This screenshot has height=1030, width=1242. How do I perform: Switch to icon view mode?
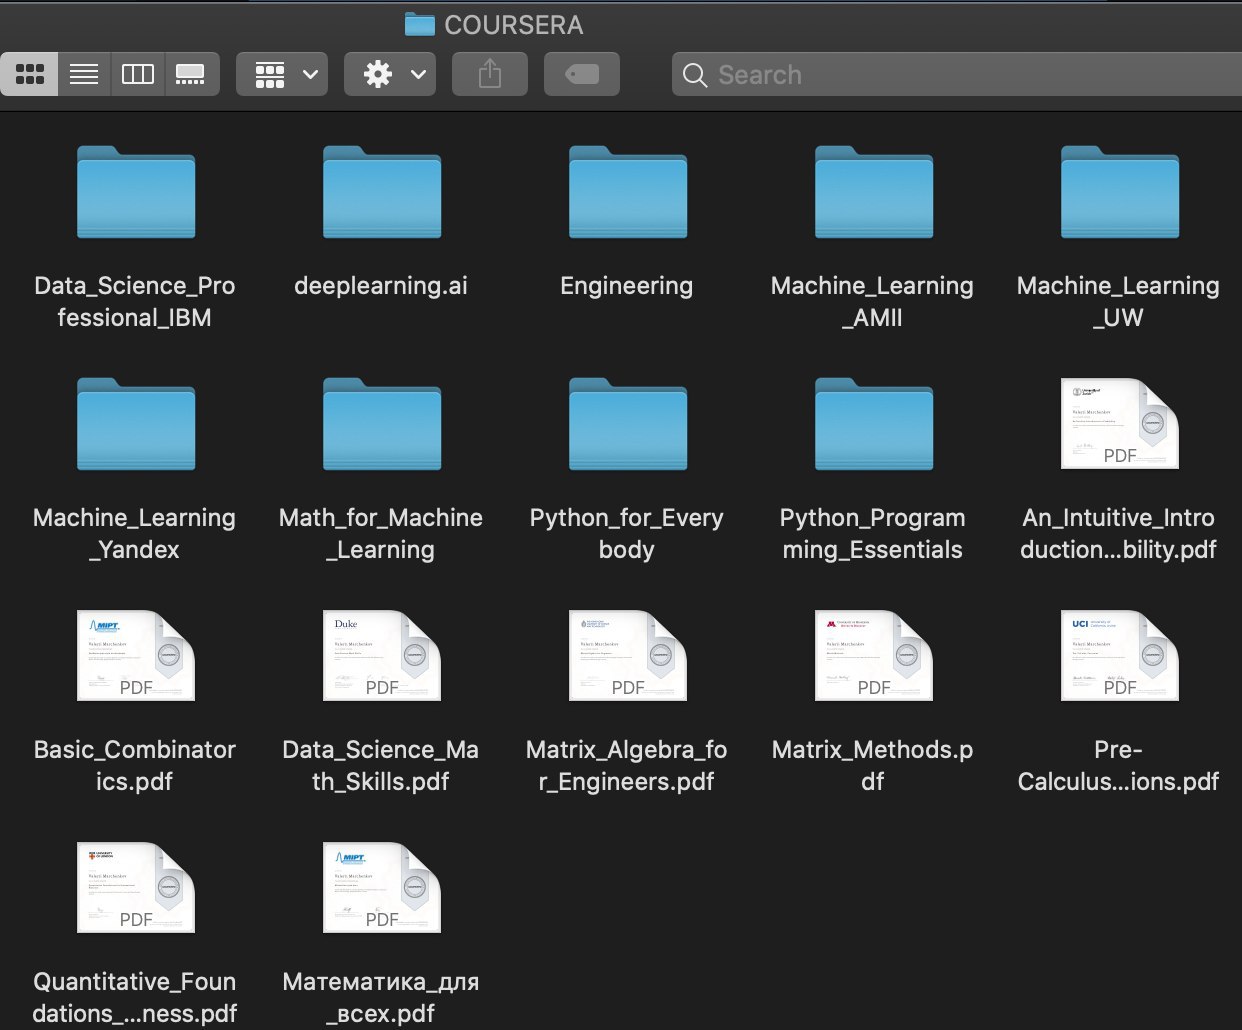coord(30,74)
